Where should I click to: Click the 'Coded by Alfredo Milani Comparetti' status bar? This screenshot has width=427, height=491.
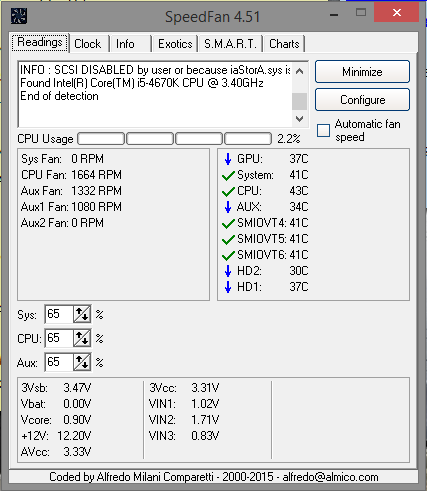click(x=213, y=477)
